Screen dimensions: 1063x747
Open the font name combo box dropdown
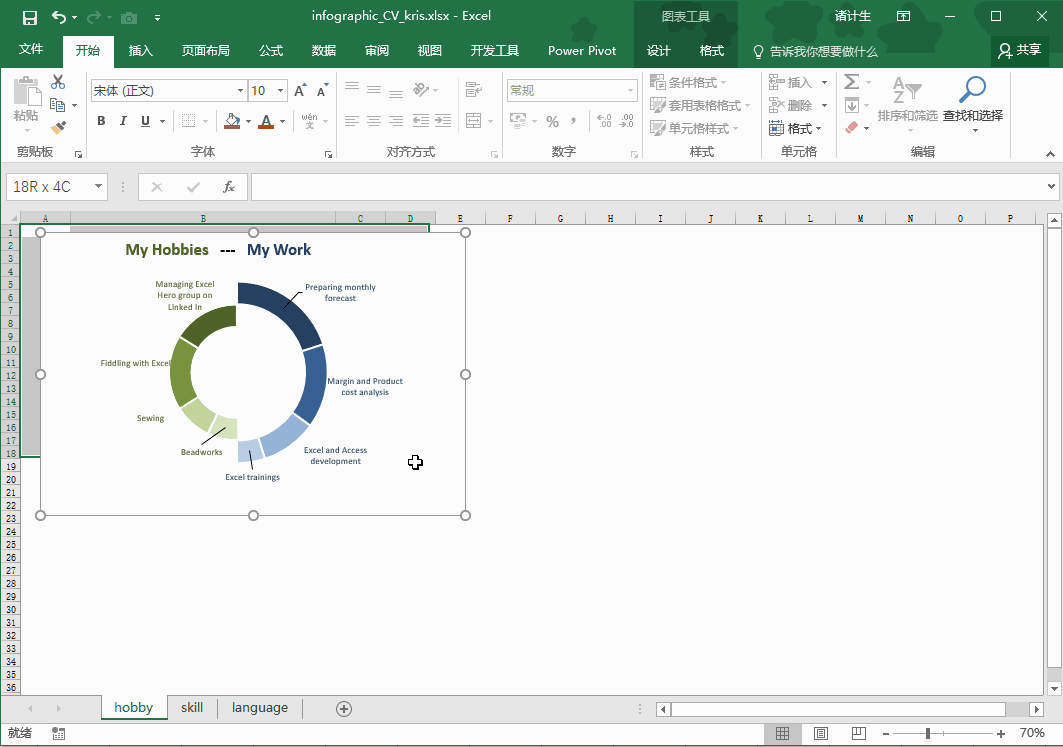(x=240, y=90)
